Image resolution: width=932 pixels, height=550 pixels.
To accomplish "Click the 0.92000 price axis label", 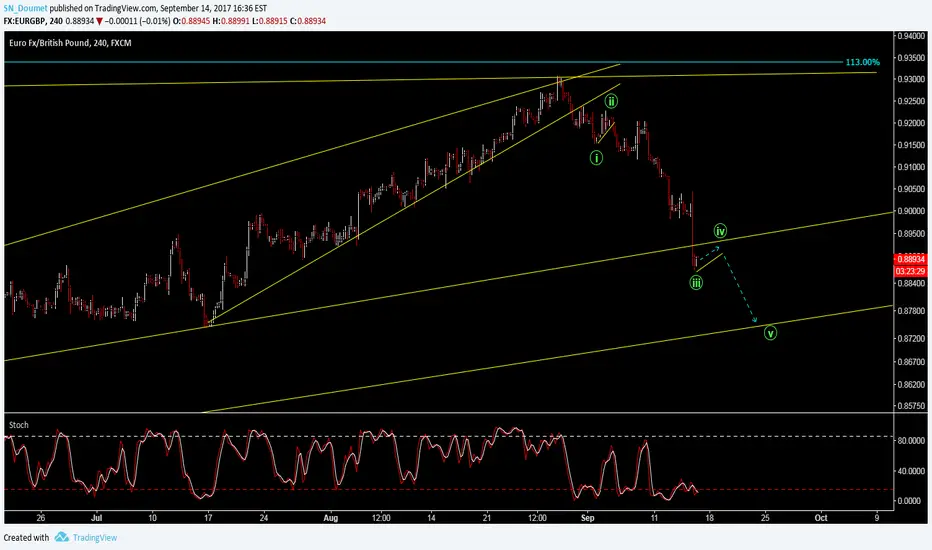I will pos(911,123).
